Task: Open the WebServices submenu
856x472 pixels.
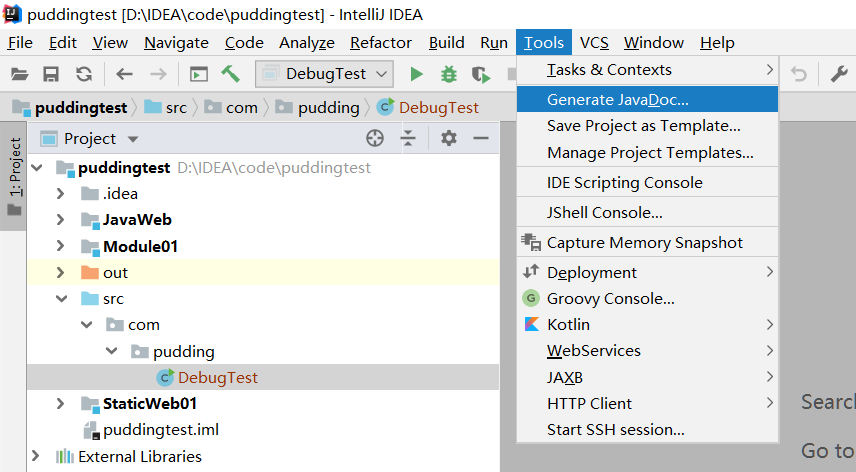Action: point(647,351)
